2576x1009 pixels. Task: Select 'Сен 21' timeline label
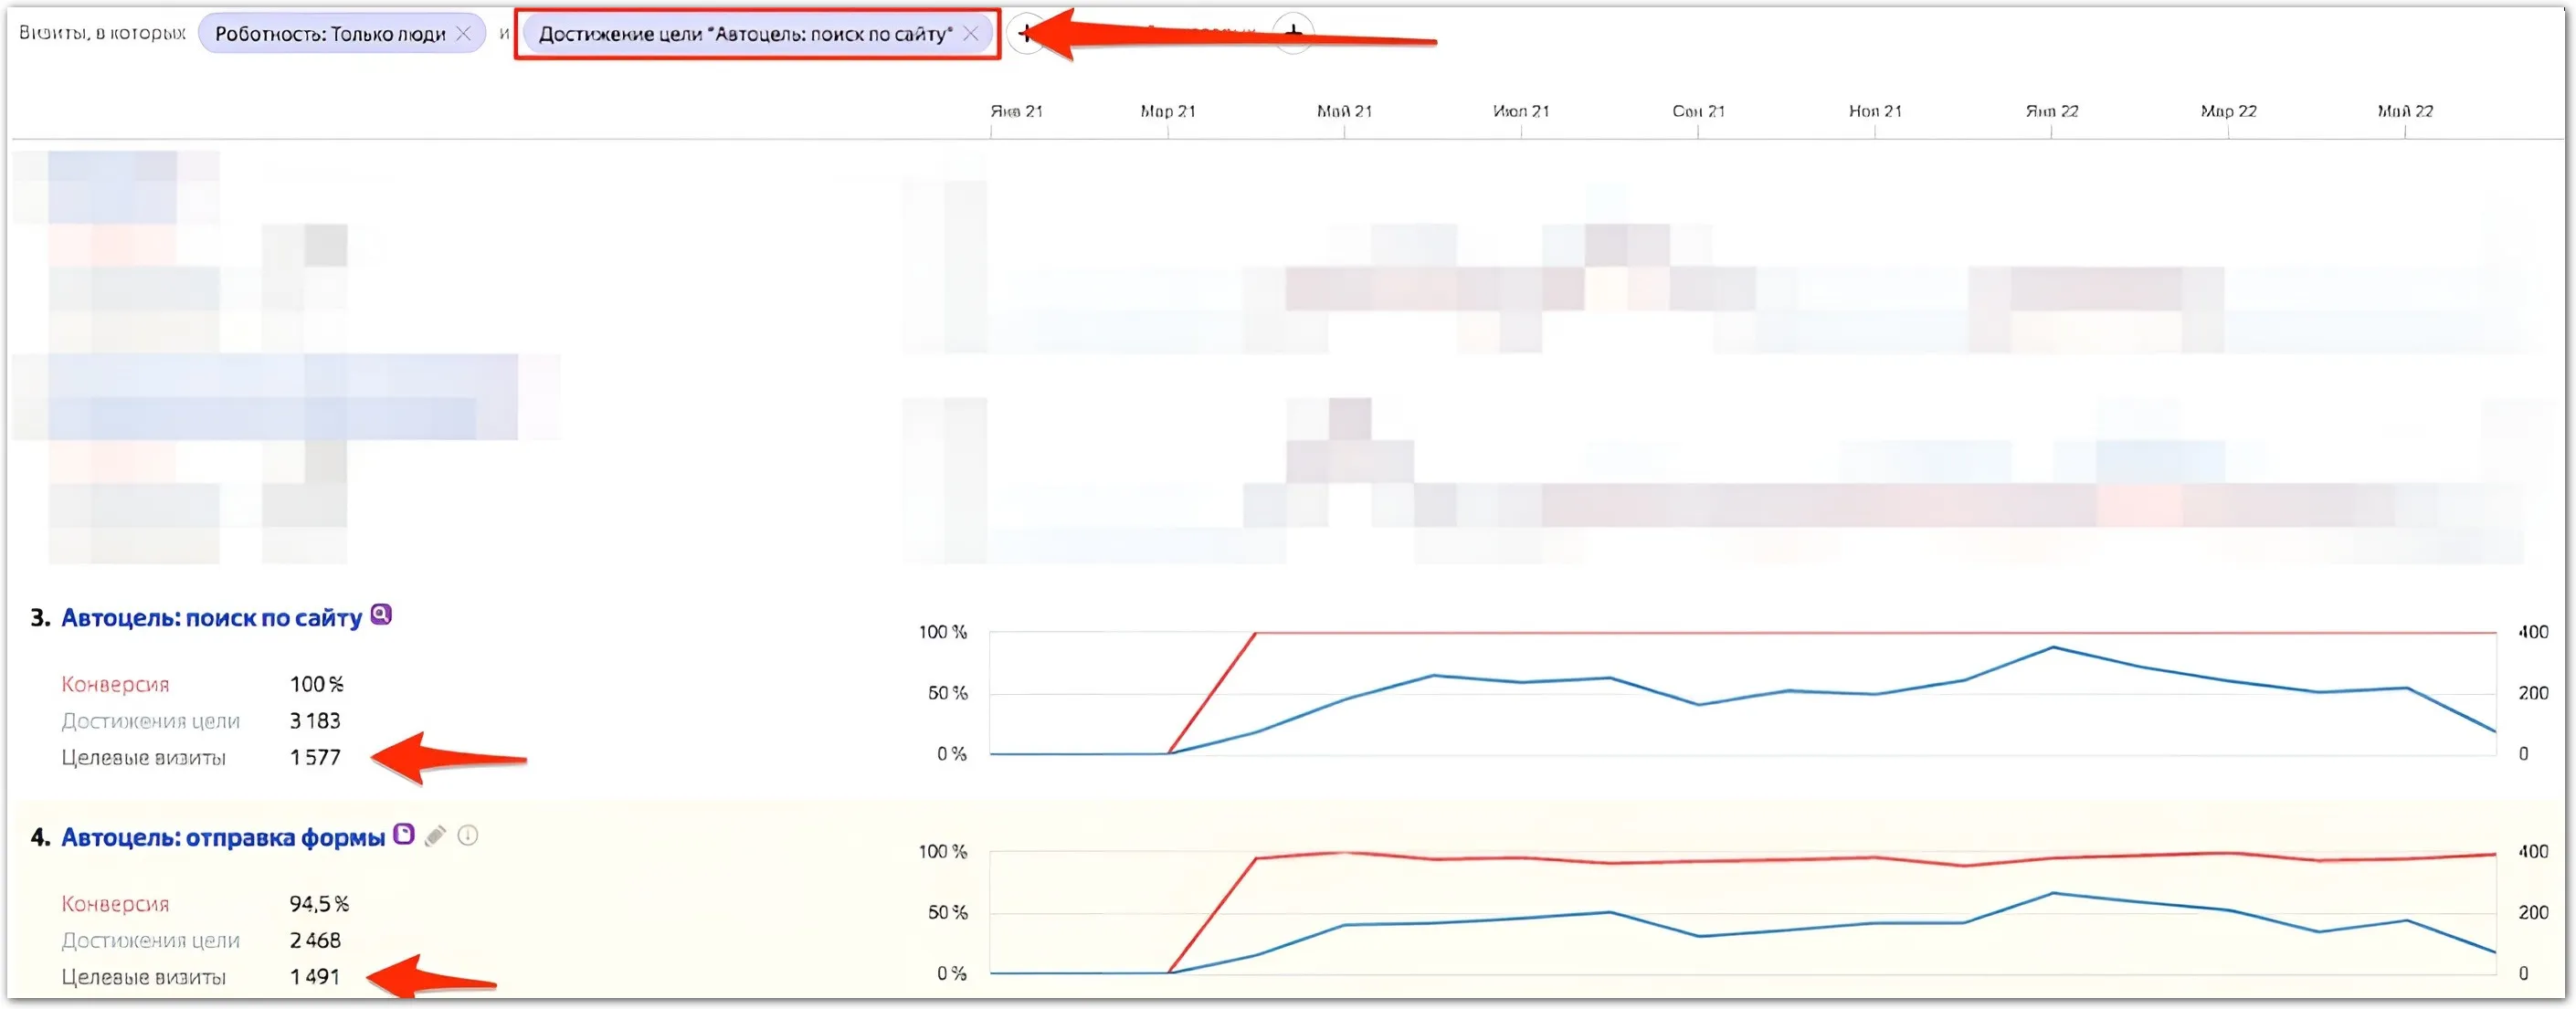pyautogui.click(x=1698, y=111)
